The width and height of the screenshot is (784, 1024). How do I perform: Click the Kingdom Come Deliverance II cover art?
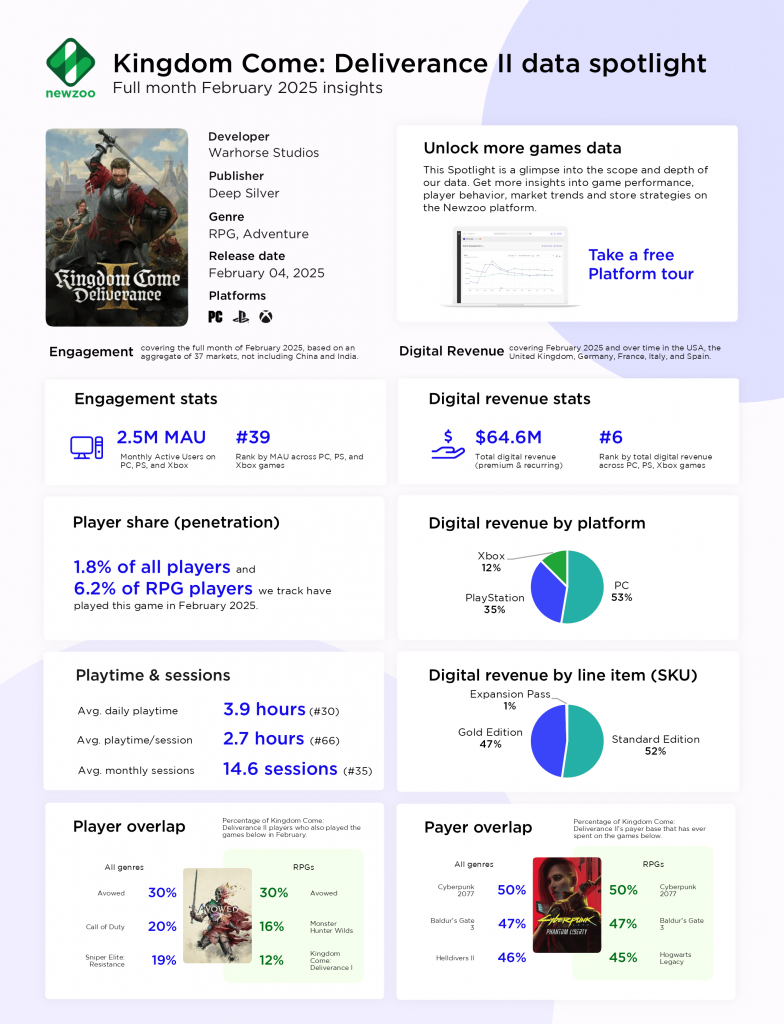point(117,227)
